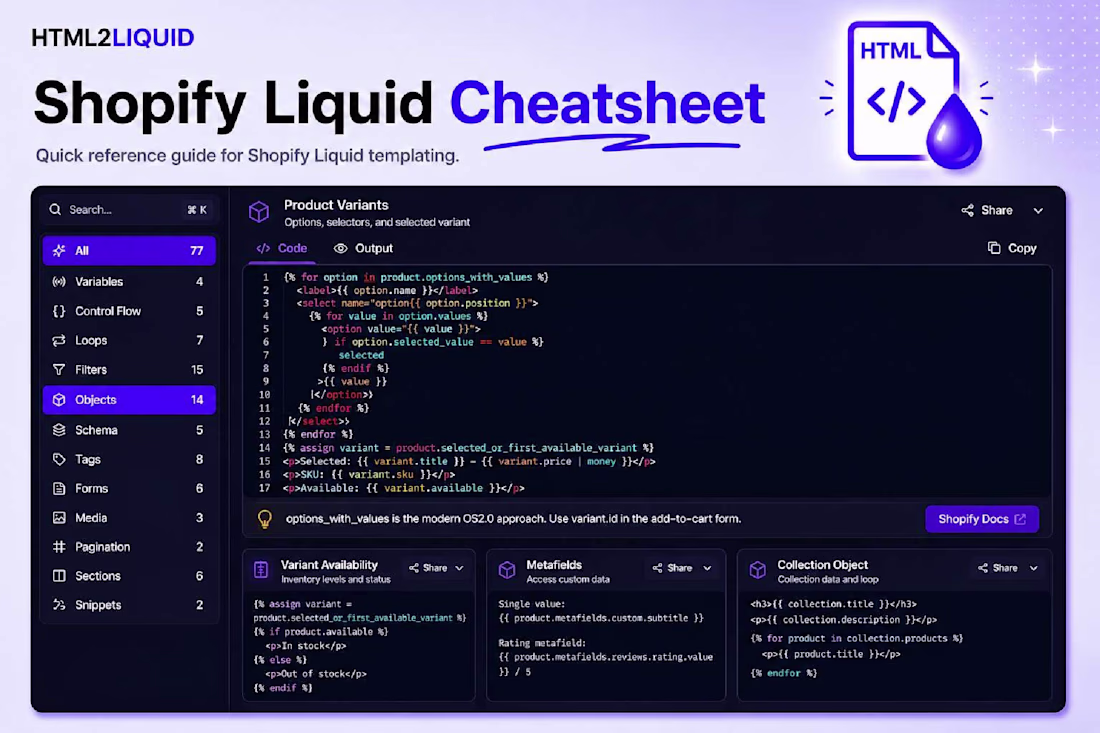Open the Shopify Docs link

[x=981, y=519]
